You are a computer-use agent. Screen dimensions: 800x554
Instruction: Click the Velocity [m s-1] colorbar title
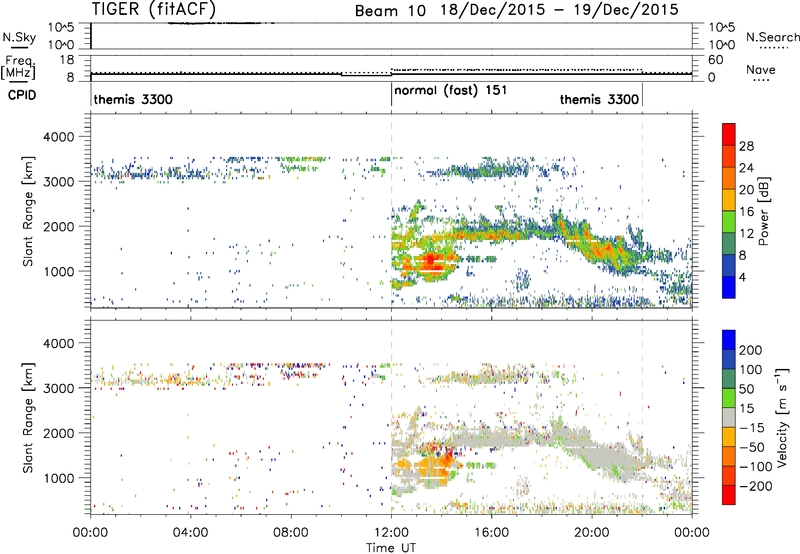tap(782, 417)
